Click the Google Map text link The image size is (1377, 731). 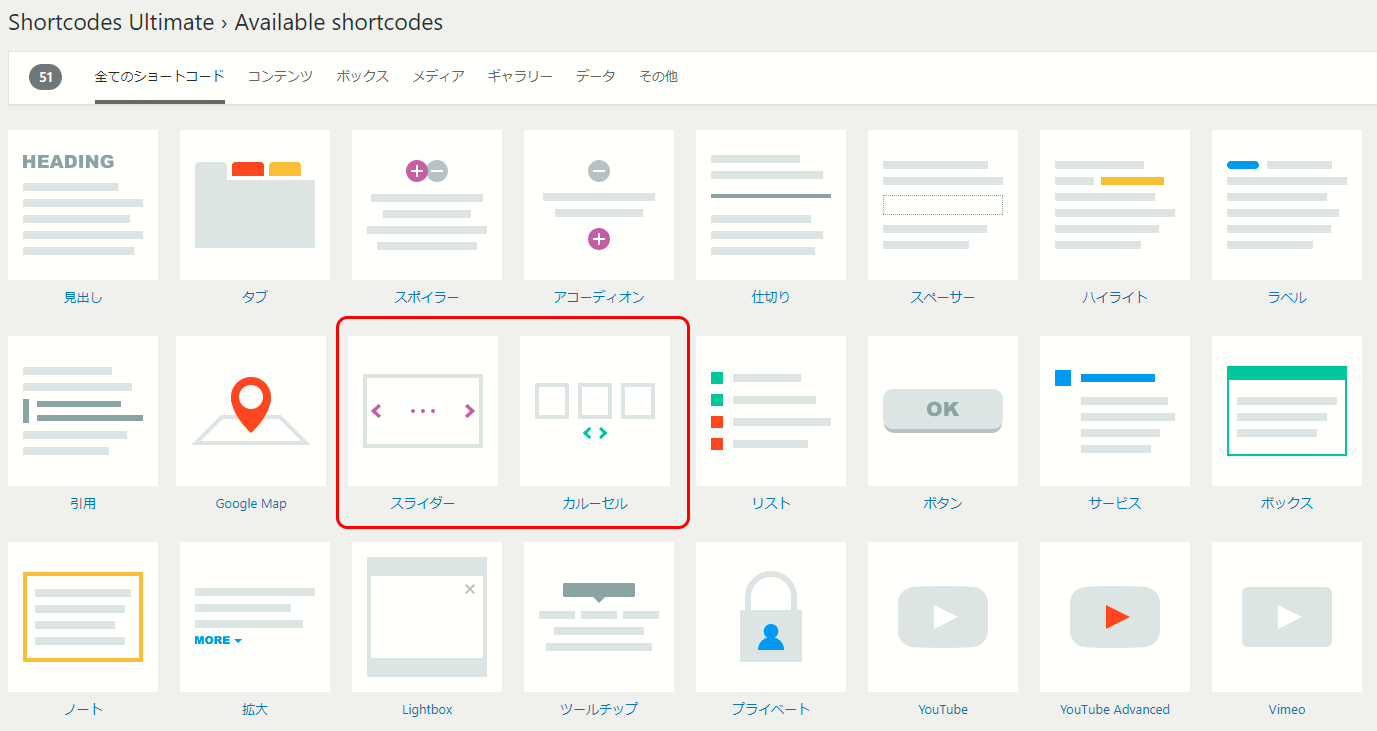251,504
